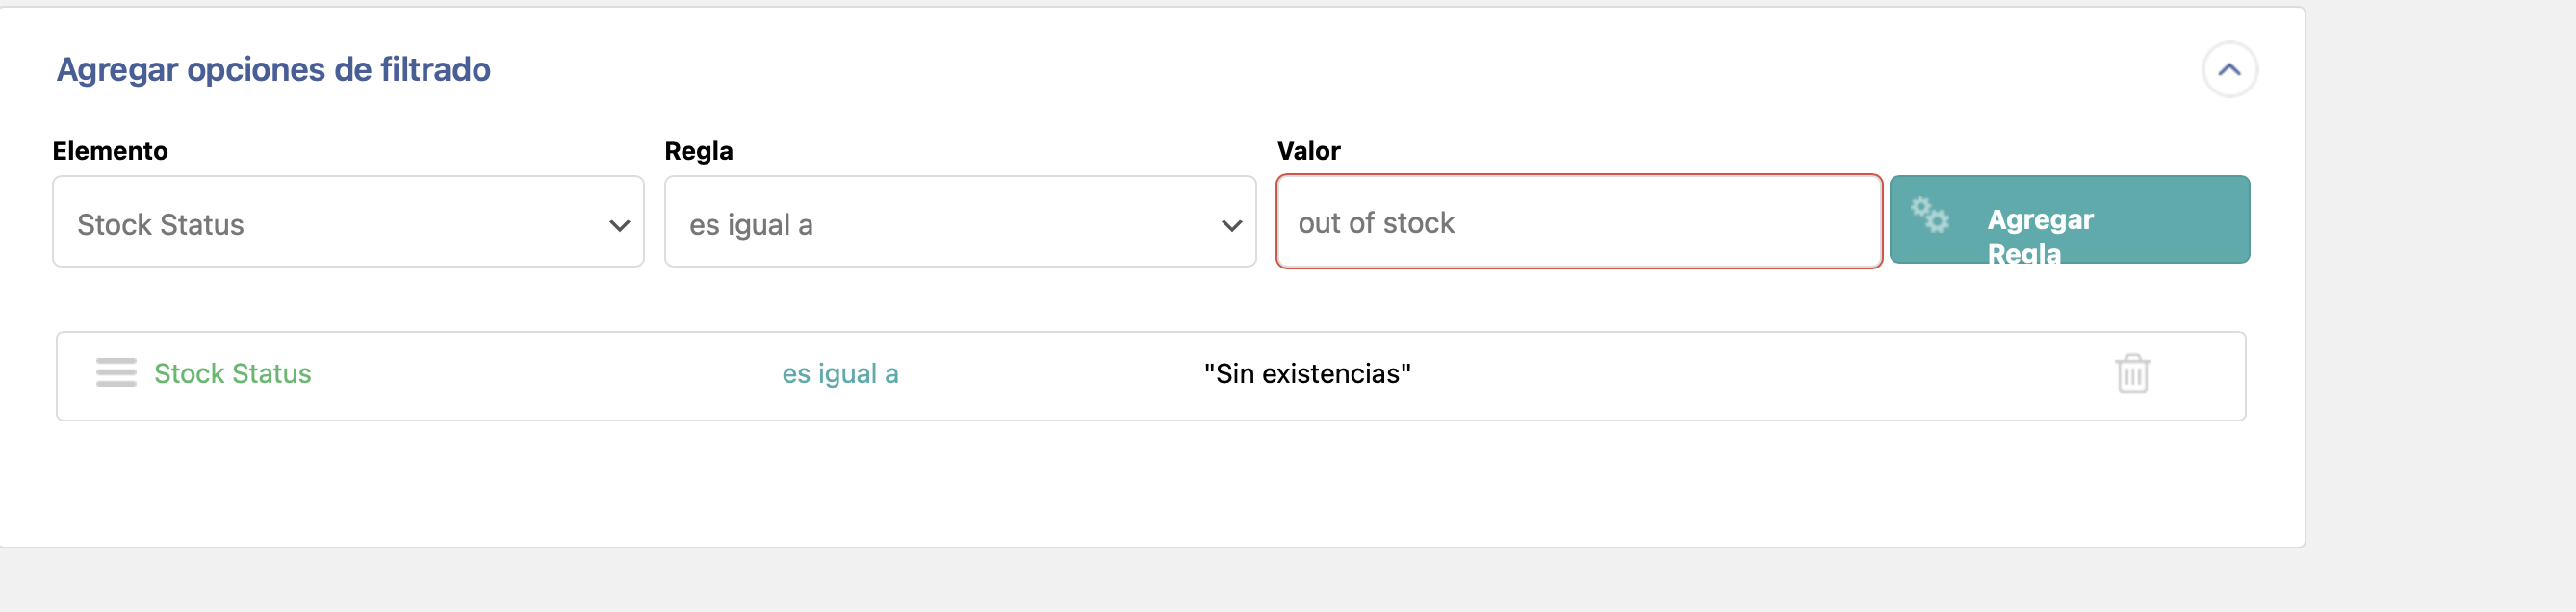Screen dimensions: 2576x612
Task: Click the Agregar Regla button
Action: coord(2069,220)
